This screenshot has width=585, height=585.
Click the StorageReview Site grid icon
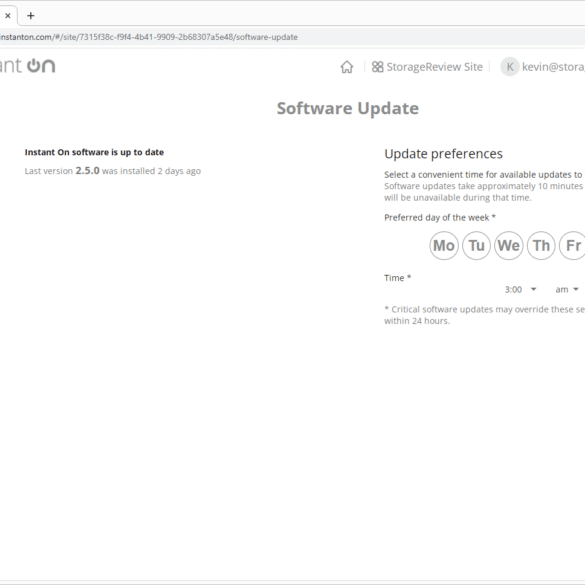(x=377, y=67)
